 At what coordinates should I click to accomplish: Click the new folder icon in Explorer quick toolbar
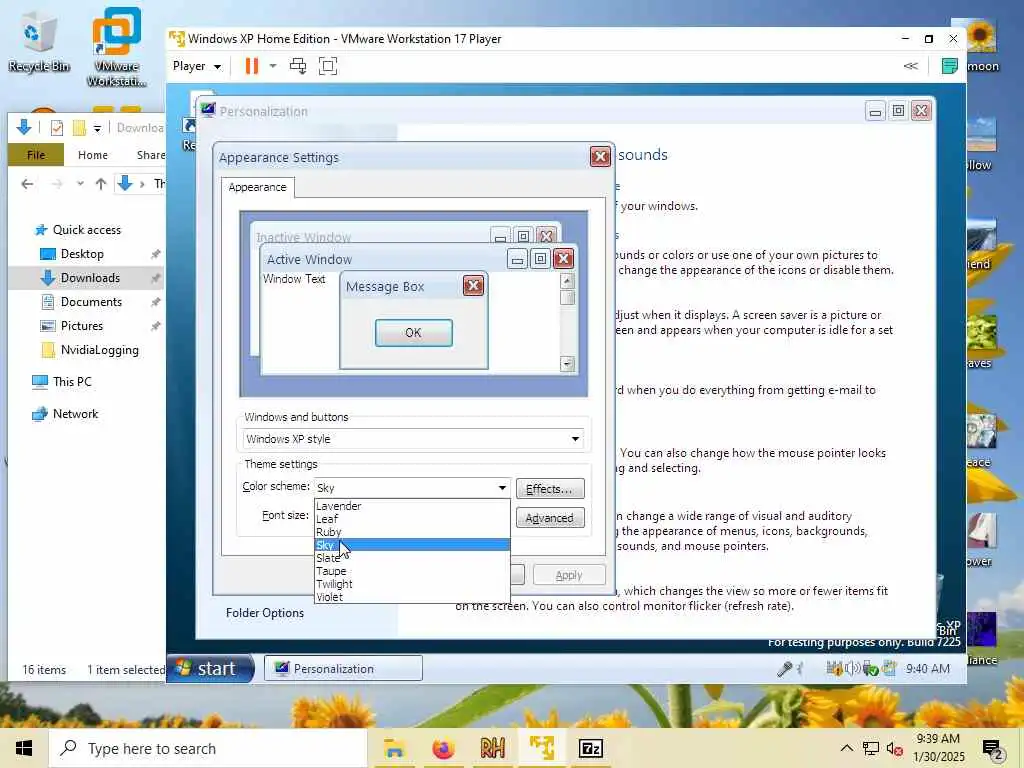pyautogui.click(x=79, y=128)
